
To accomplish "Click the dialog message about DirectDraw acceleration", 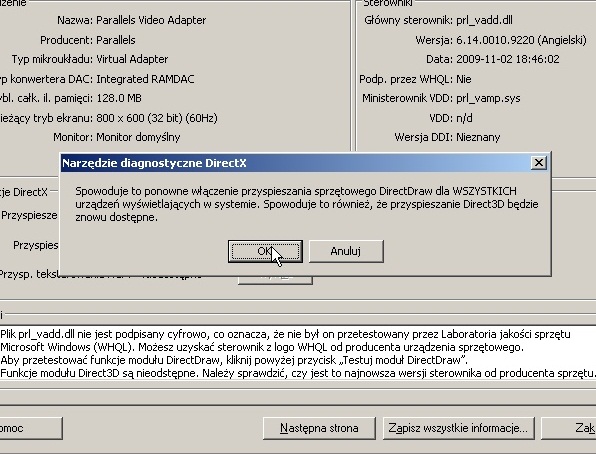I will point(306,204).
